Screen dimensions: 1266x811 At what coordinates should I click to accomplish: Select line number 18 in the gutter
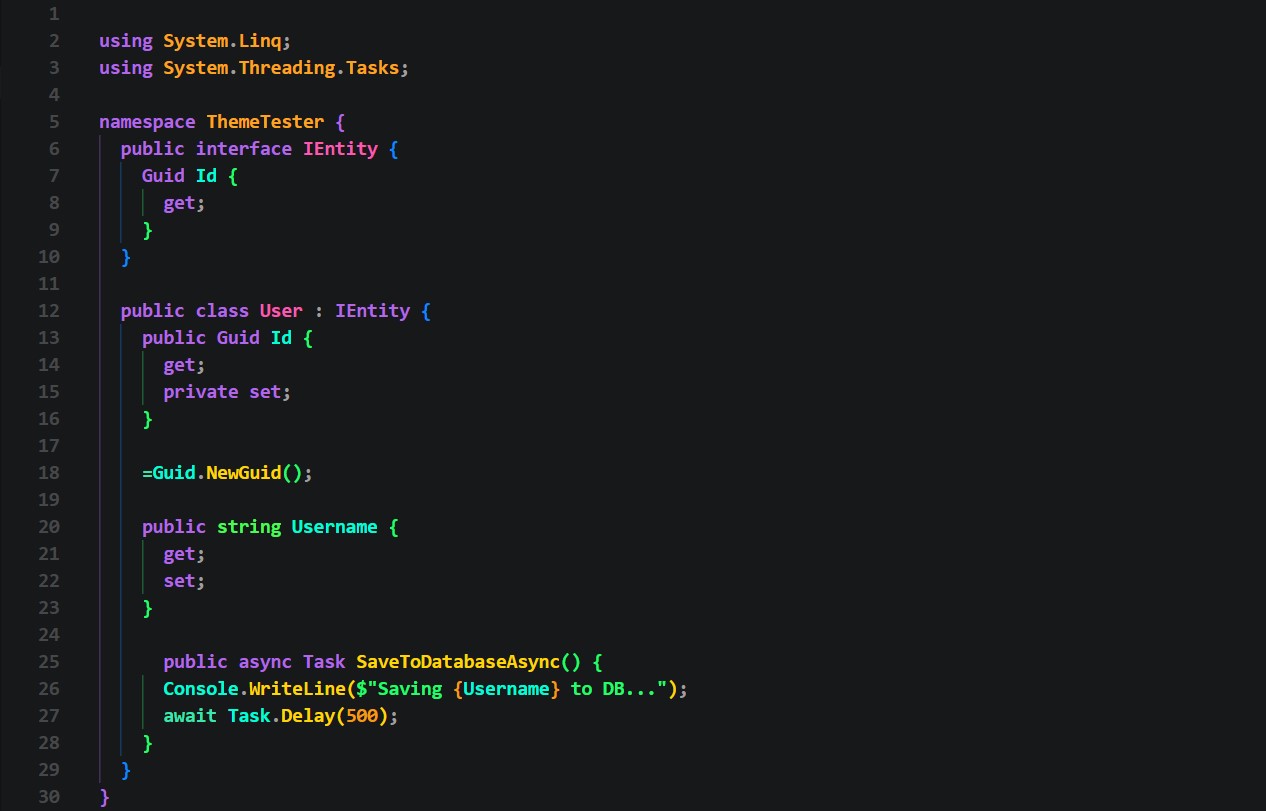coord(48,473)
